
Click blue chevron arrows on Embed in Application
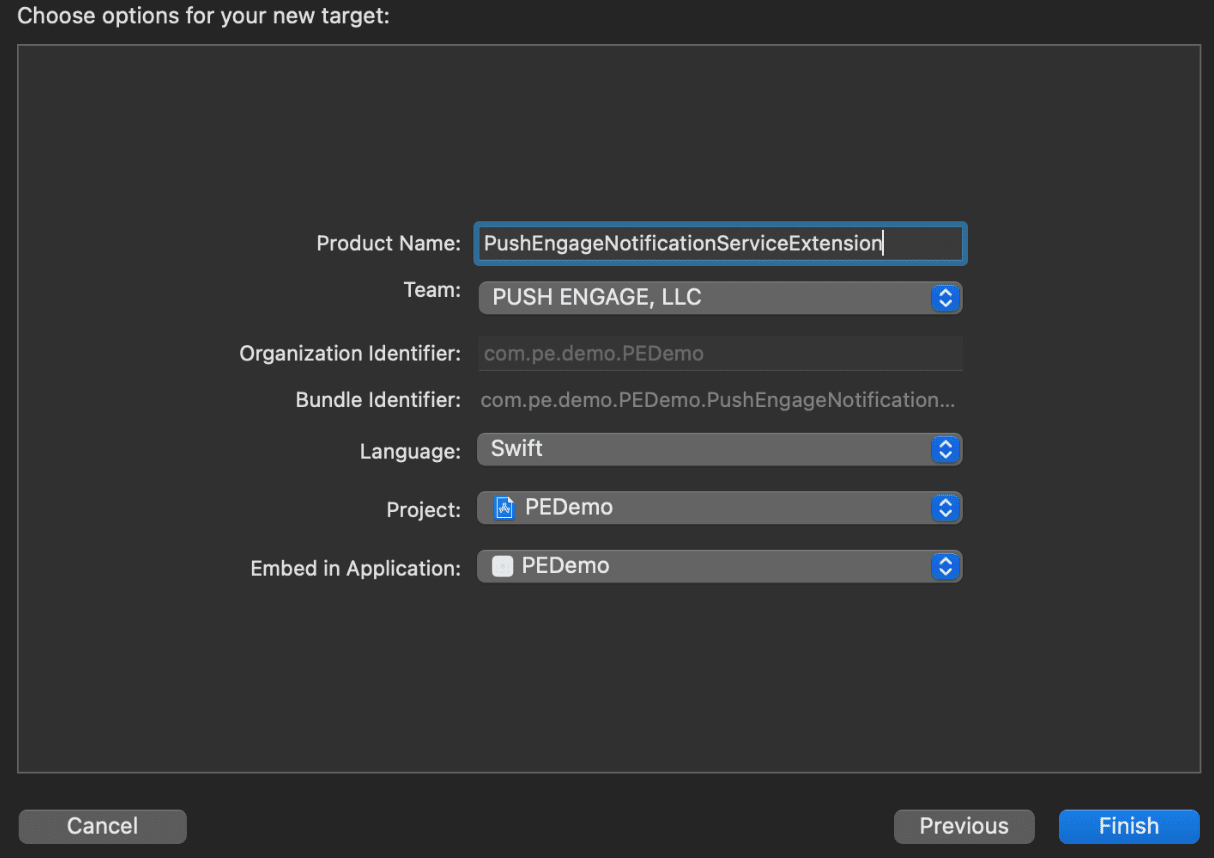pos(945,567)
